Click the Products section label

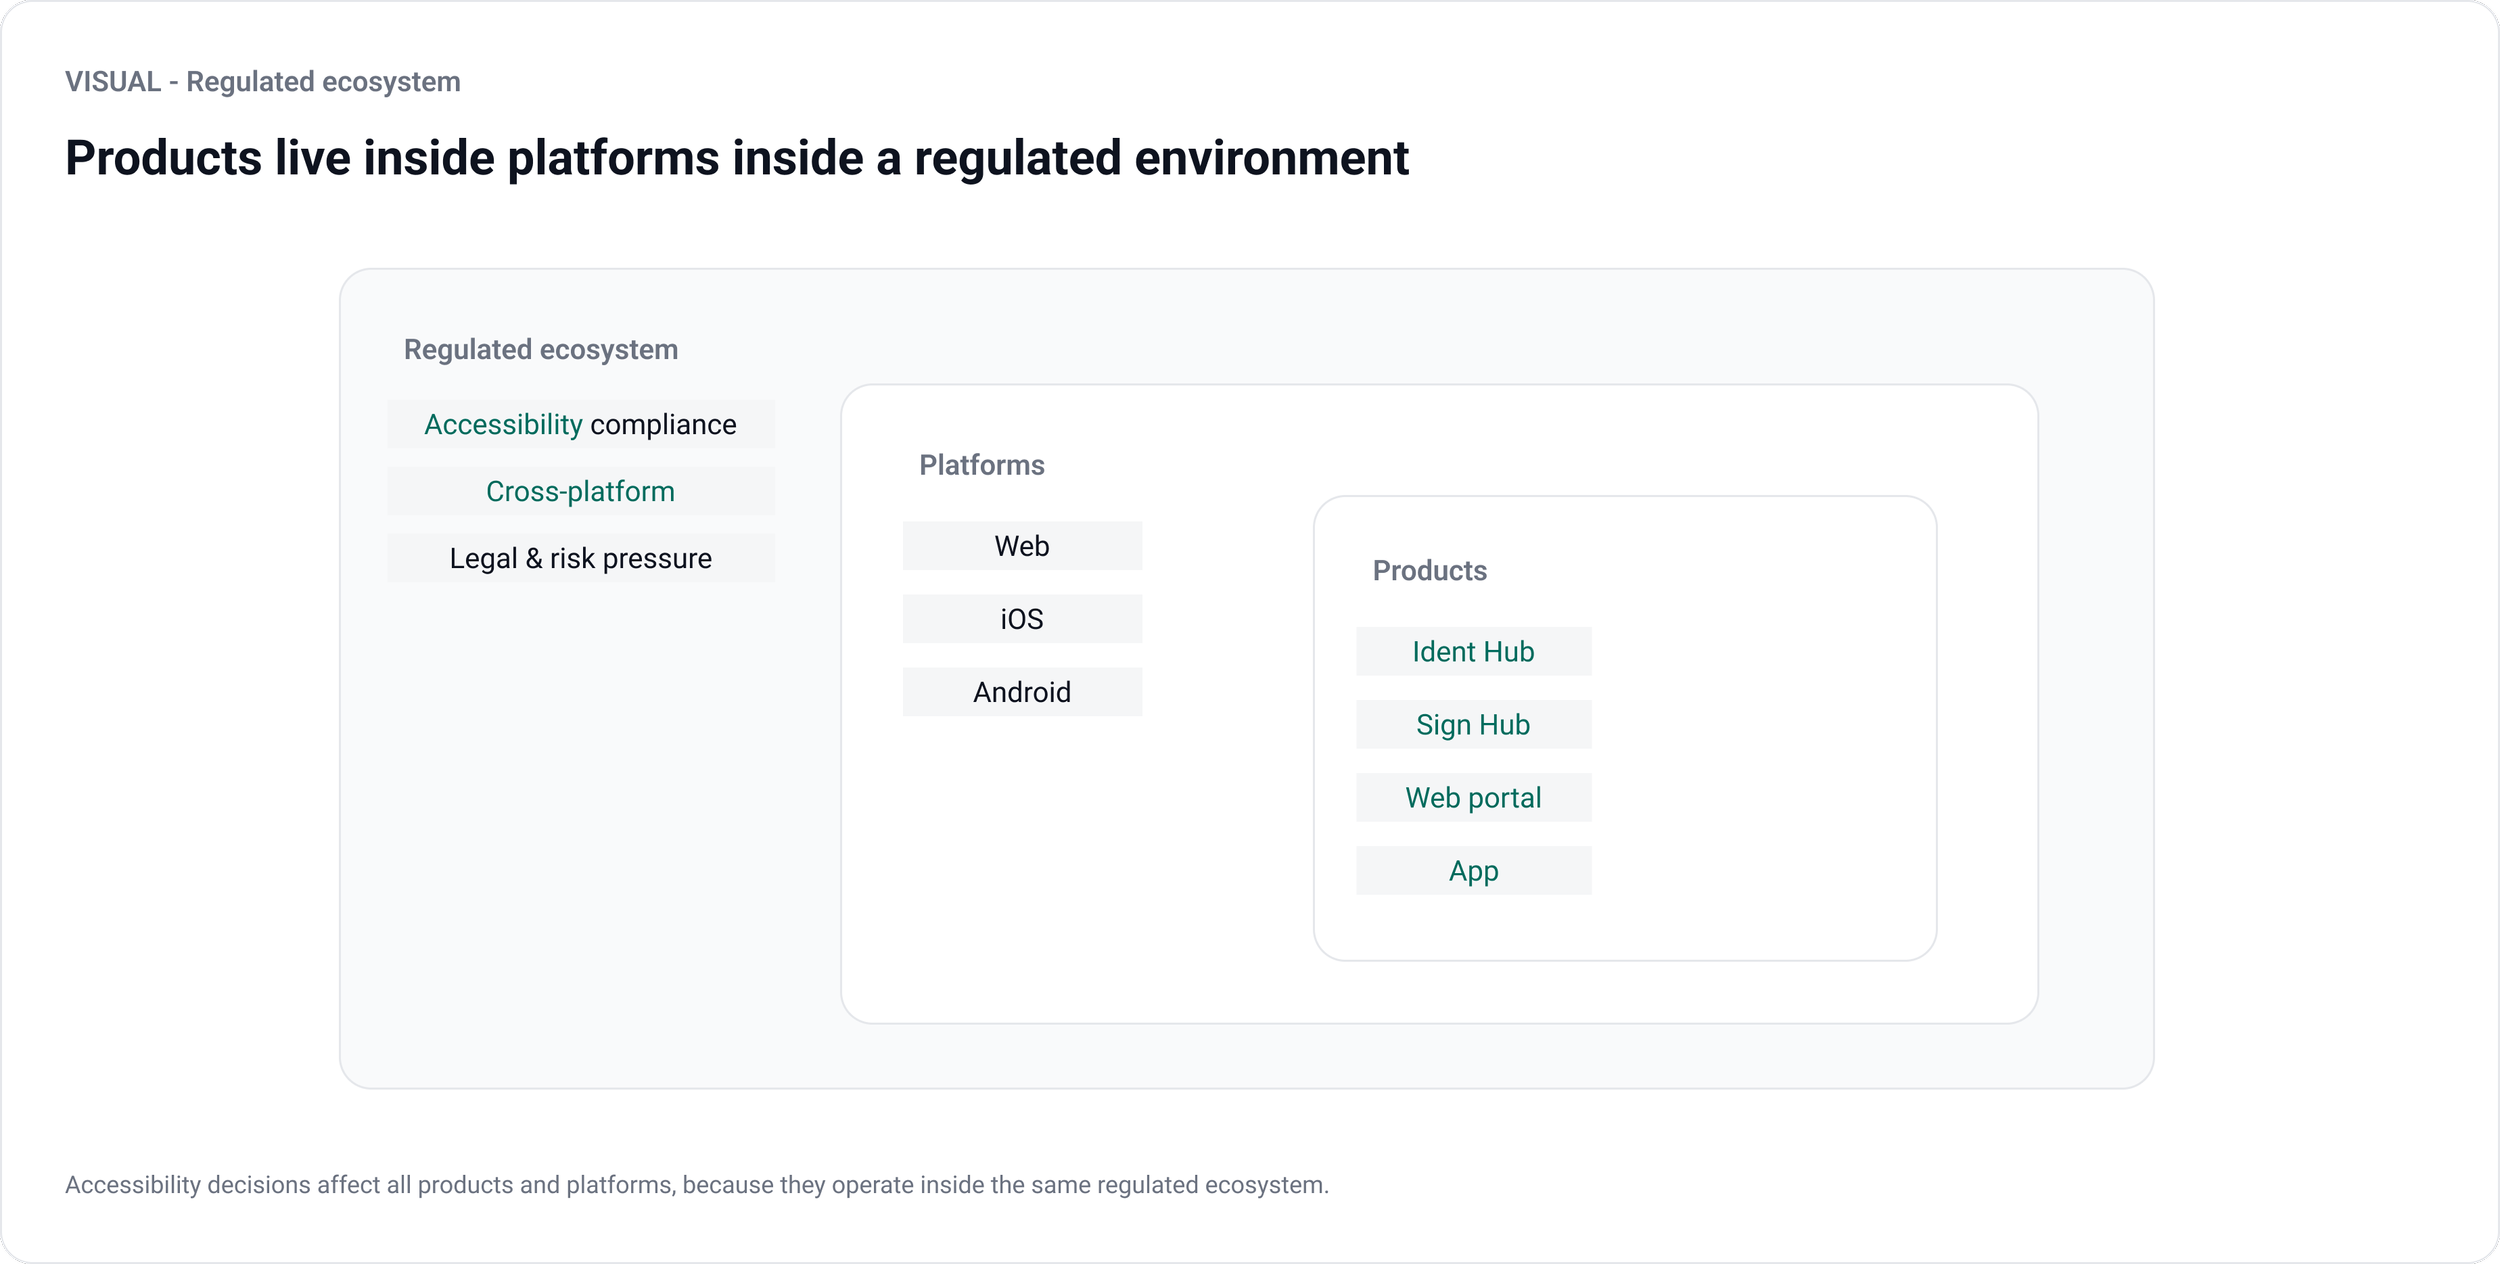(1429, 571)
